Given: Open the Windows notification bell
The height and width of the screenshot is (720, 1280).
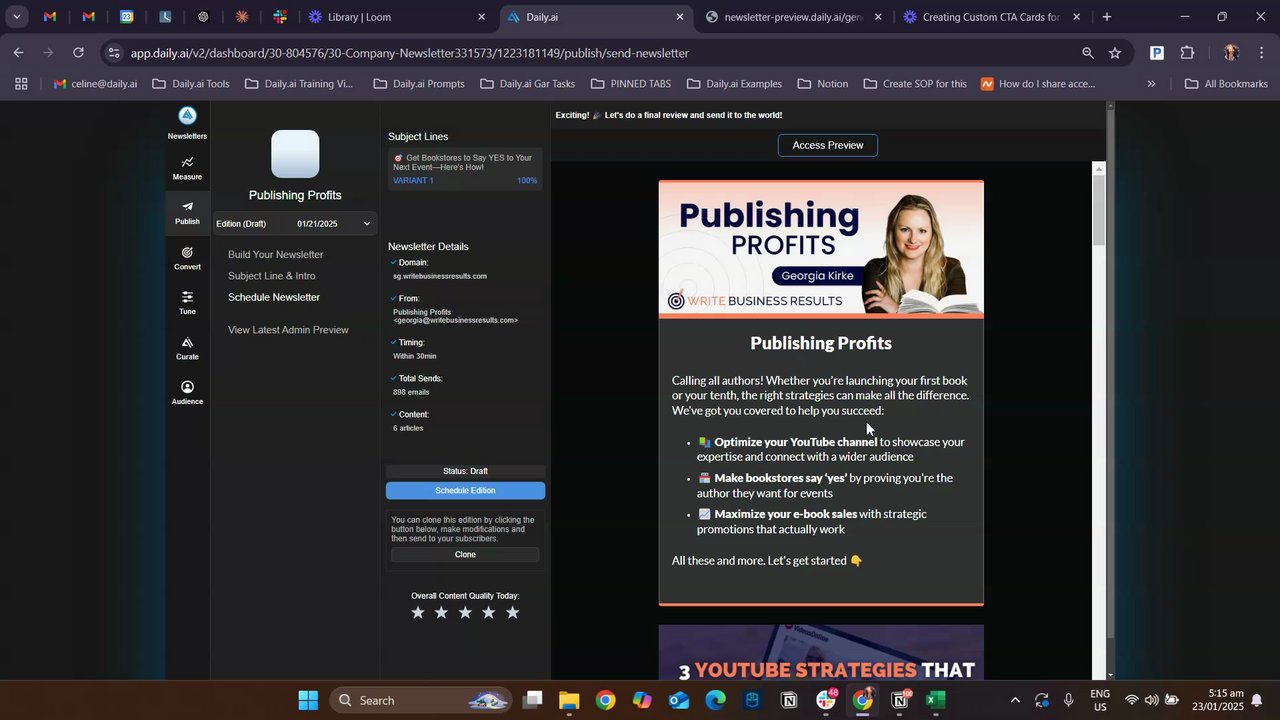Looking at the screenshot, I should pyautogui.click(x=1257, y=700).
